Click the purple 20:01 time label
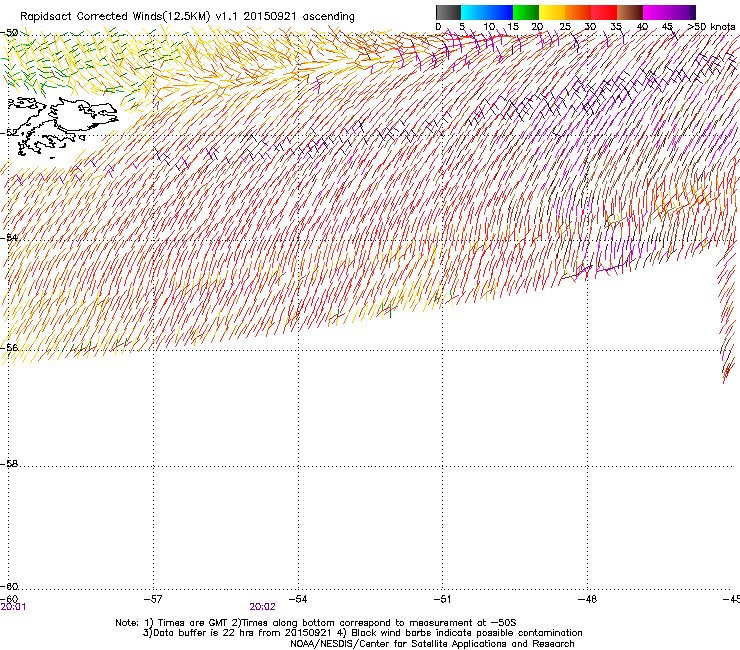740x650 pixels. (x=13, y=607)
